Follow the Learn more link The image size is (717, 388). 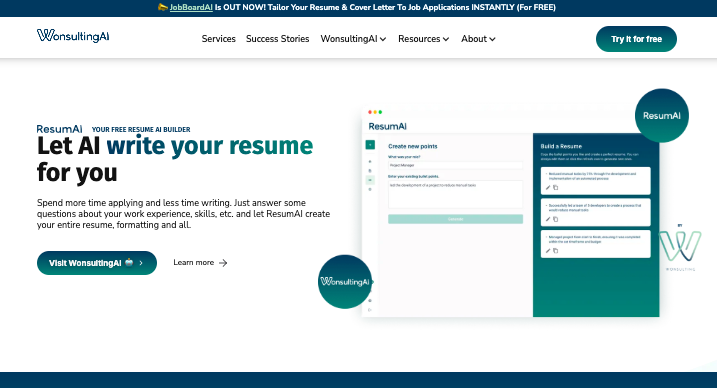[x=200, y=262]
